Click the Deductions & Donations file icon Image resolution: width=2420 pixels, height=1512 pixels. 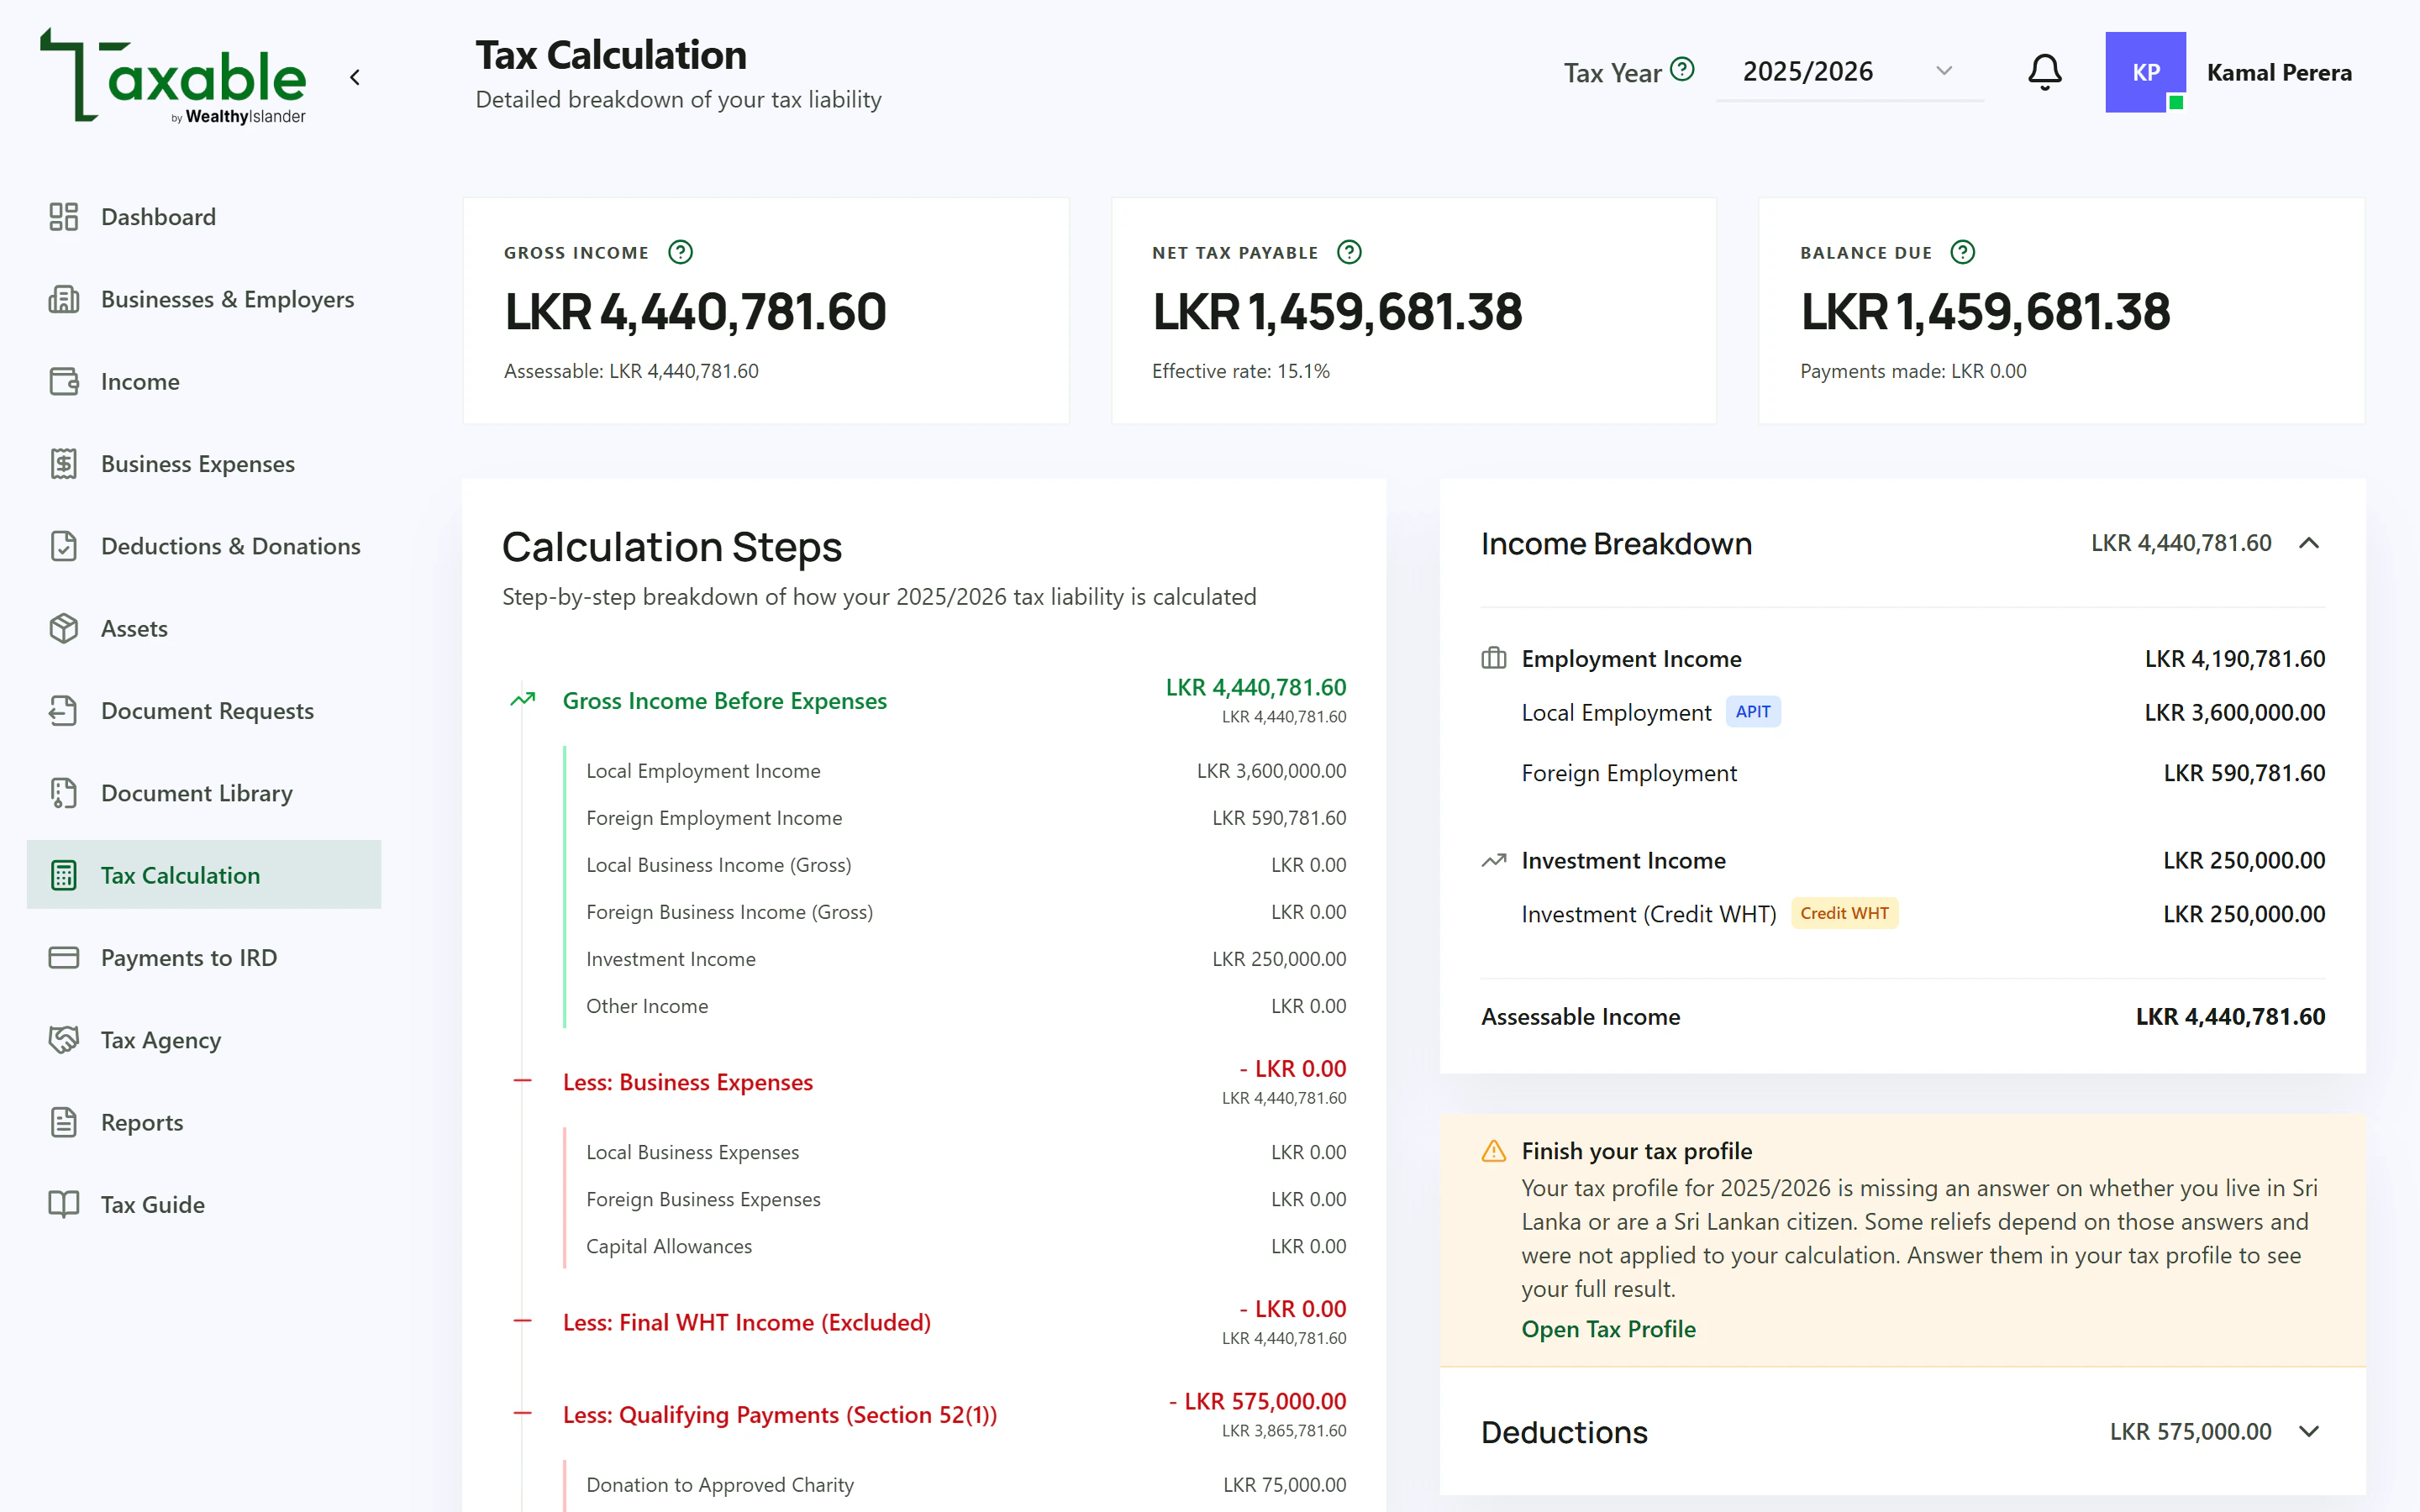point(64,546)
